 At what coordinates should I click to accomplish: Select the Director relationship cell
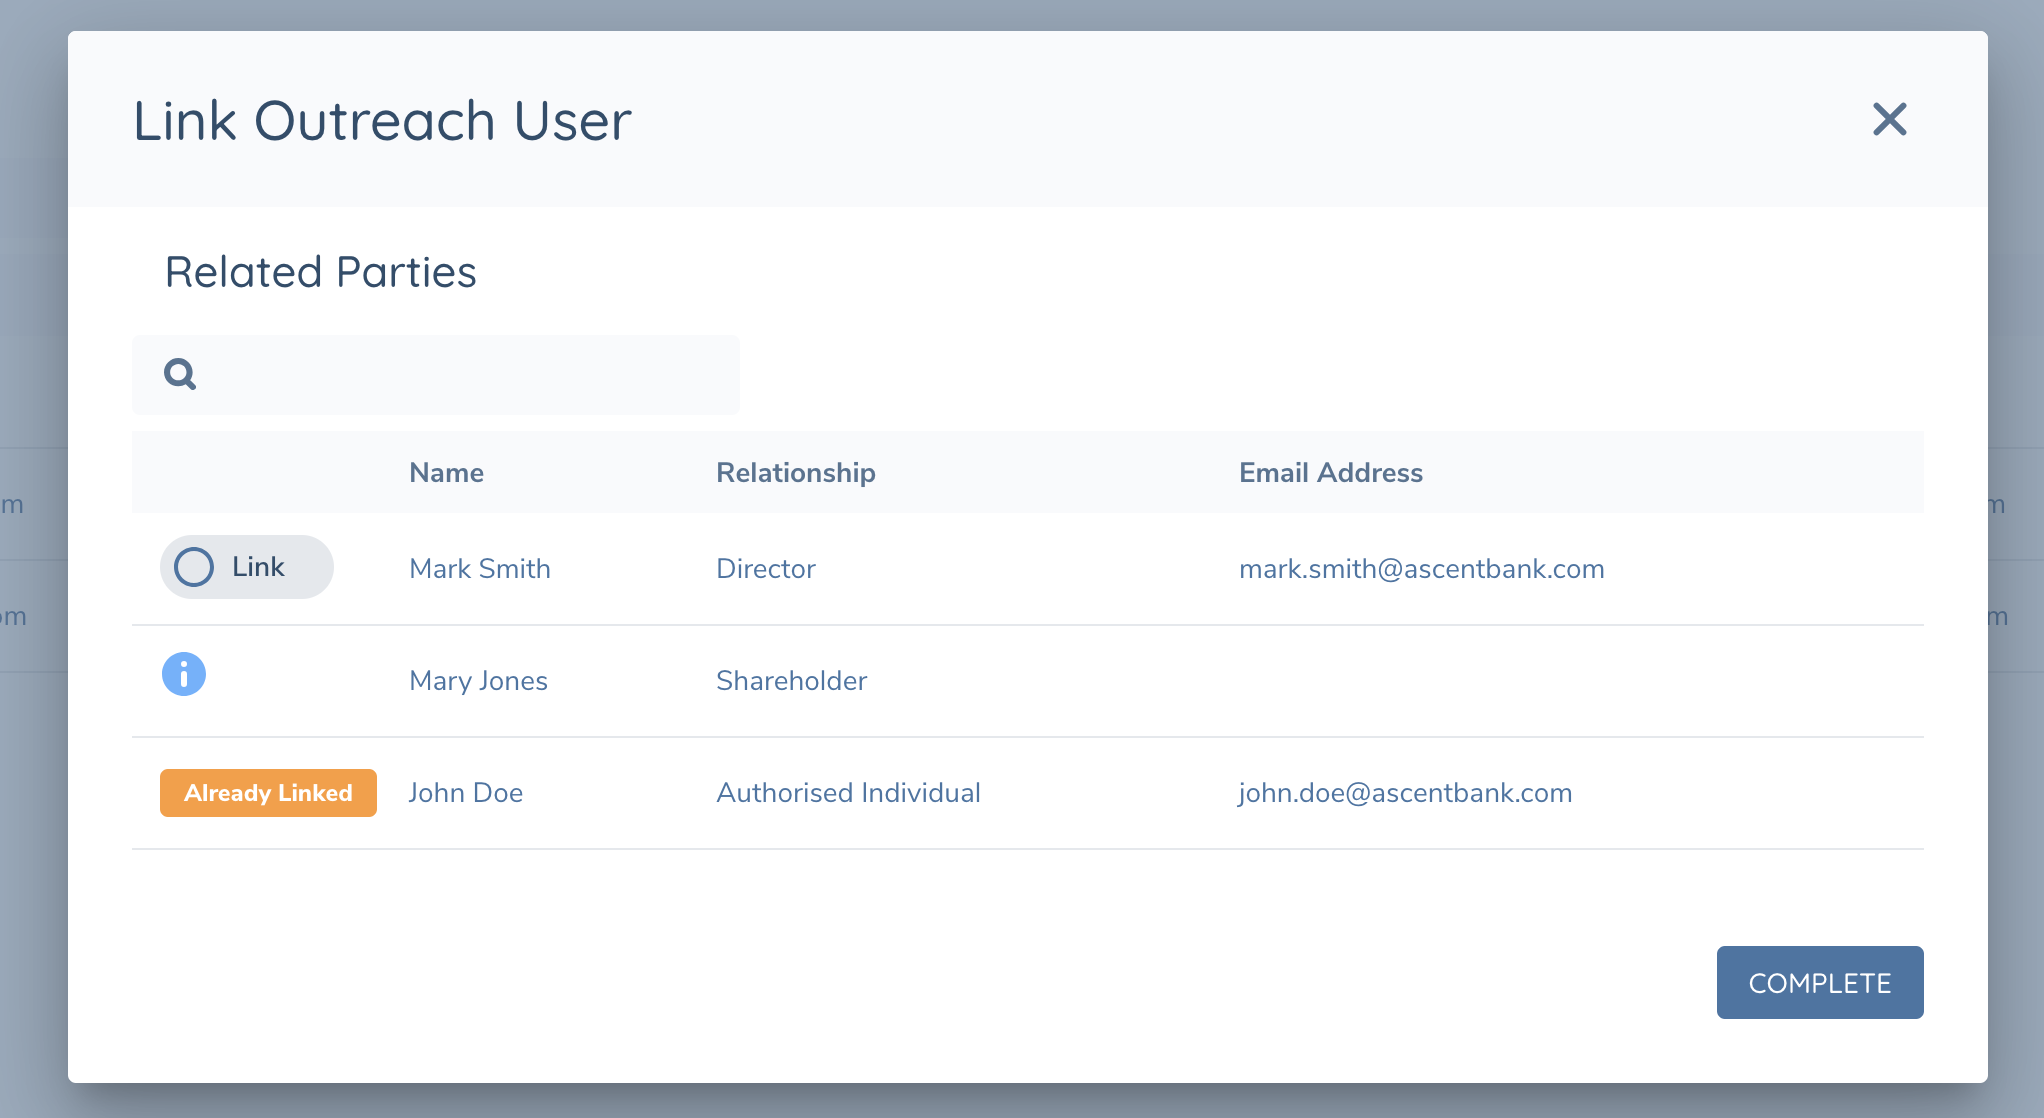765,568
